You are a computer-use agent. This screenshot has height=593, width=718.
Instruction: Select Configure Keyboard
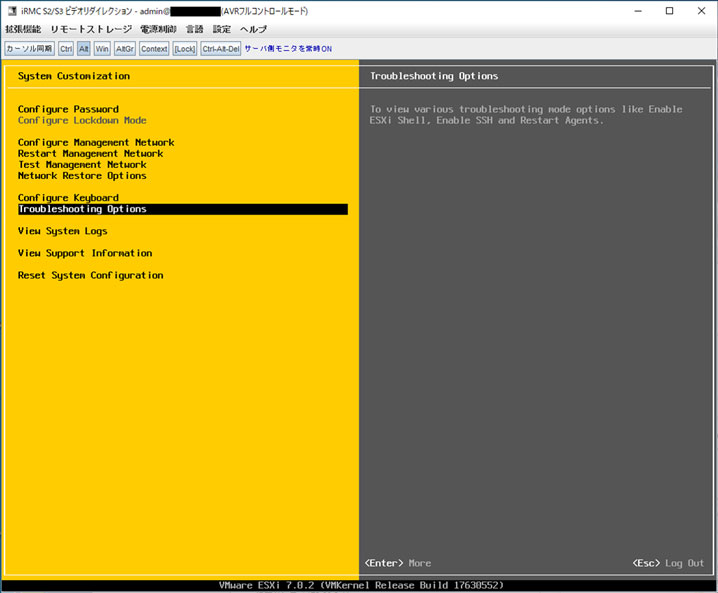[68, 198]
